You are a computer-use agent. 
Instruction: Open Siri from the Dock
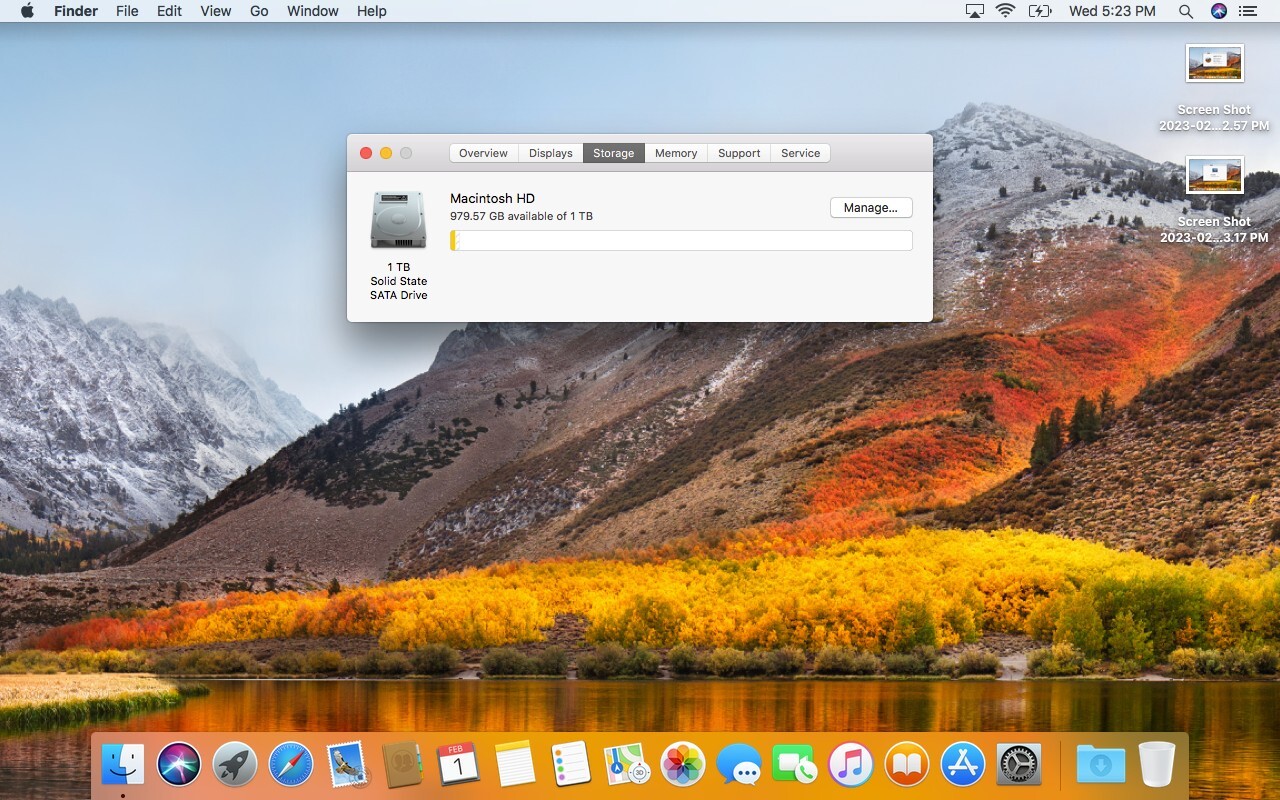(179, 765)
